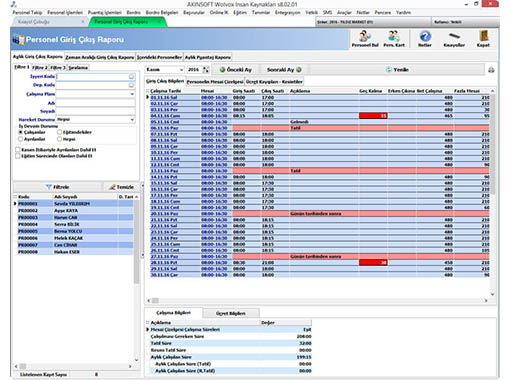510x380 pixels.
Task: Click the printer icon beside Yenile
Action: pos(491,70)
